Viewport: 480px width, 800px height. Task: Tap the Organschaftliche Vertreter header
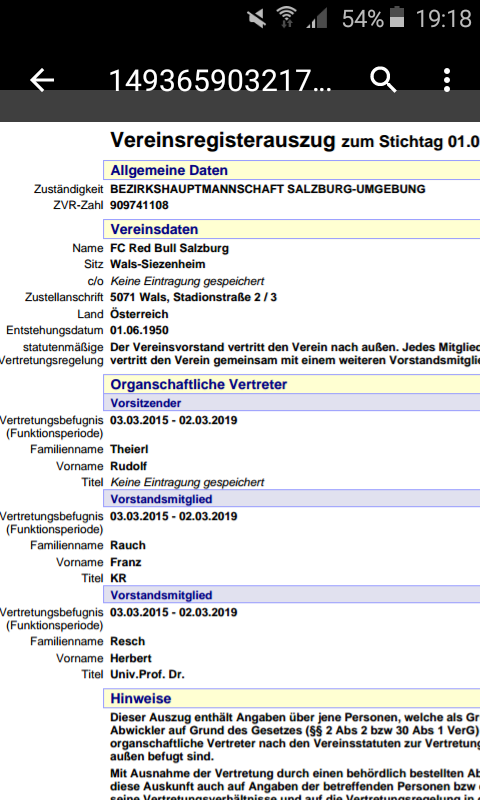pyautogui.click(x=291, y=384)
